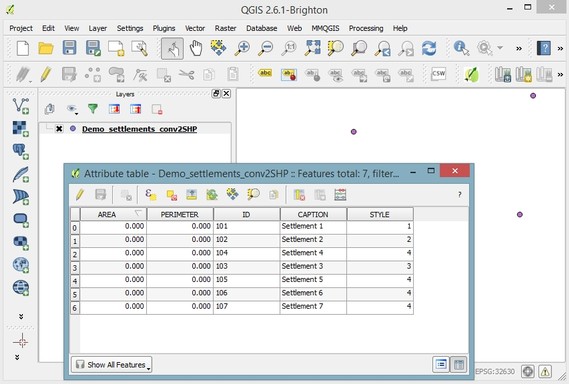Switch attribute table to form view

(x=441, y=364)
